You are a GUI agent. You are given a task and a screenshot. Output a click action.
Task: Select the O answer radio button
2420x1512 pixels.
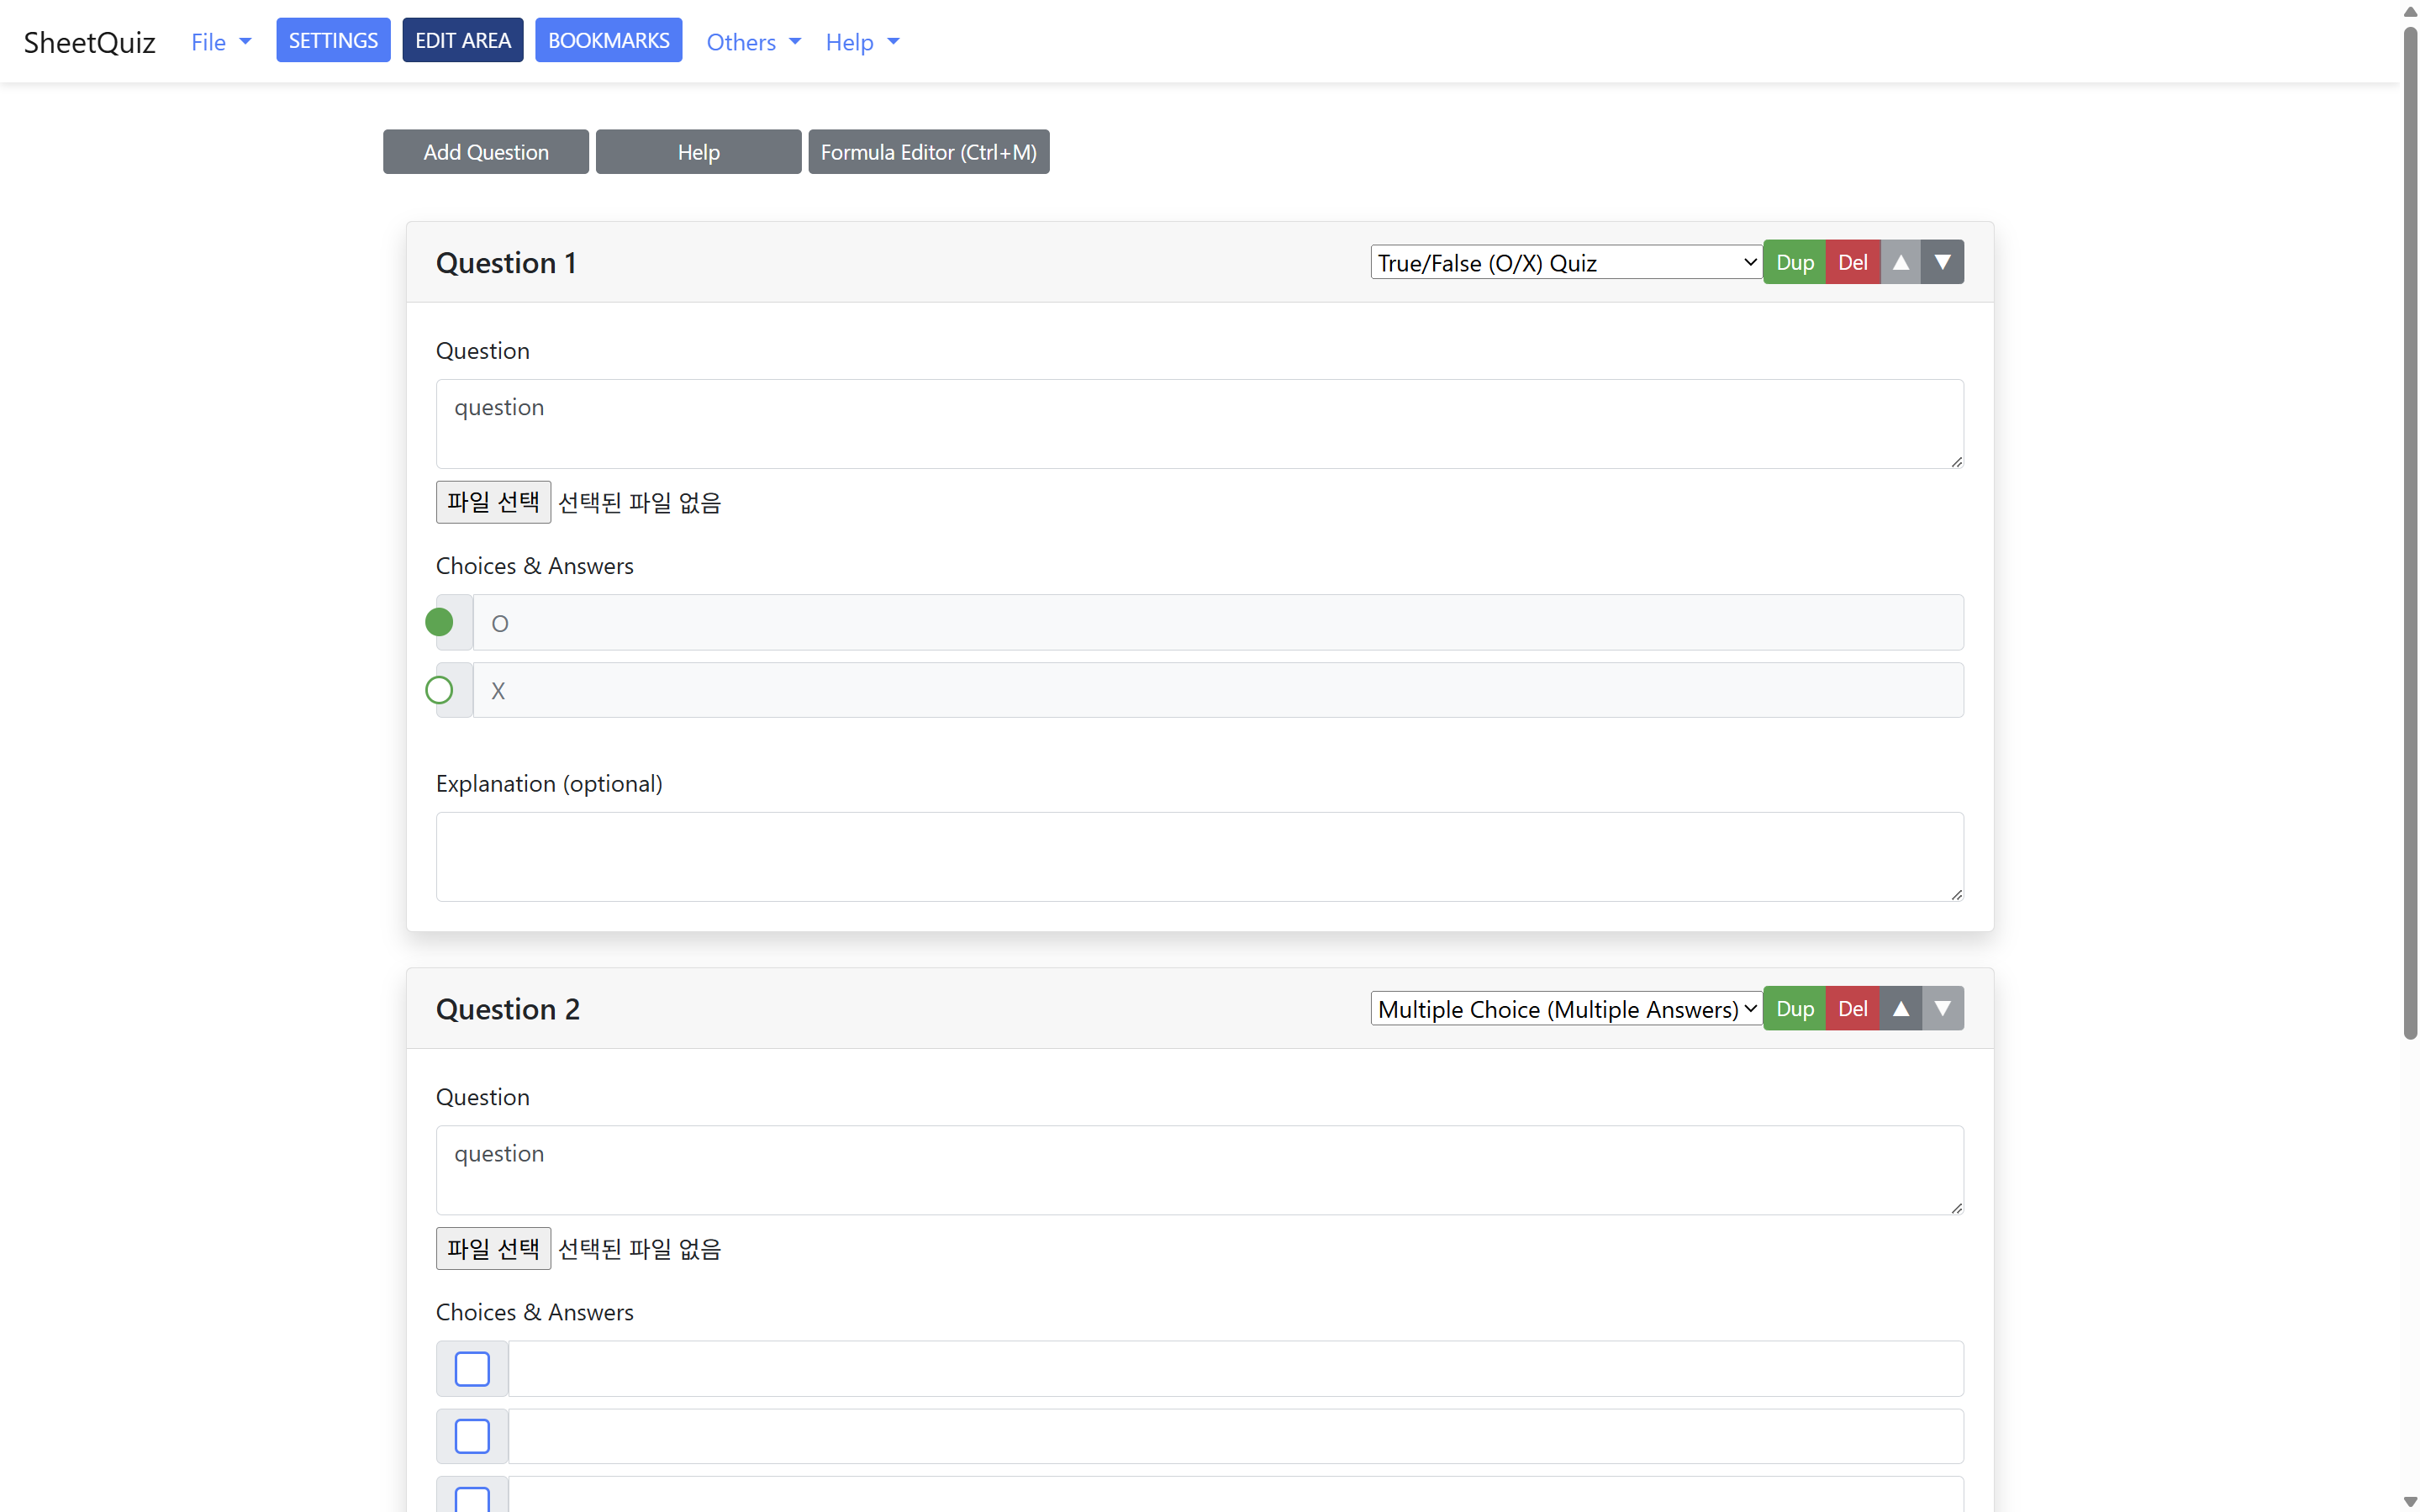pyautogui.click(x=439, y=622)
